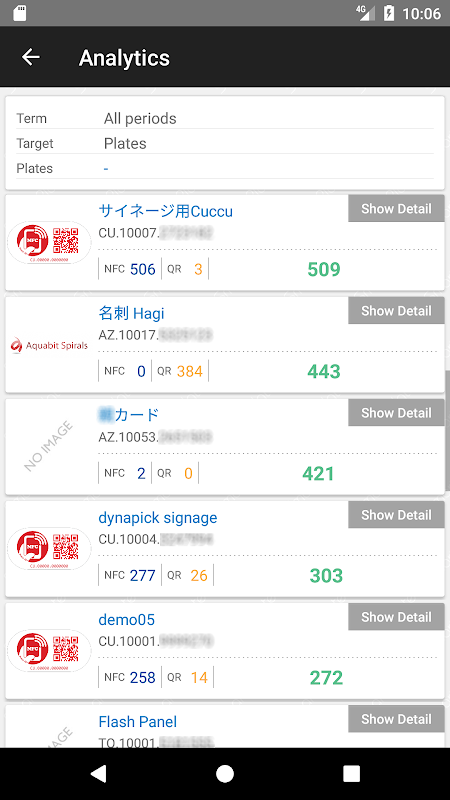450x800 pixels.
Task: Tap the Android recent apps square button
Action: (x=351, y=773)
